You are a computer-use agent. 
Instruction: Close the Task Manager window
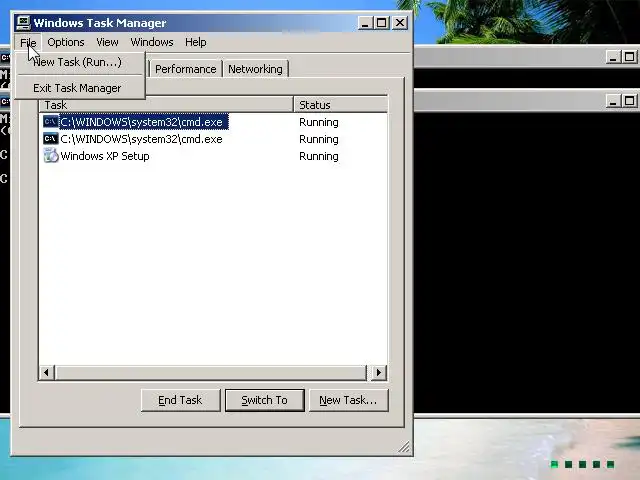(400, 23)
